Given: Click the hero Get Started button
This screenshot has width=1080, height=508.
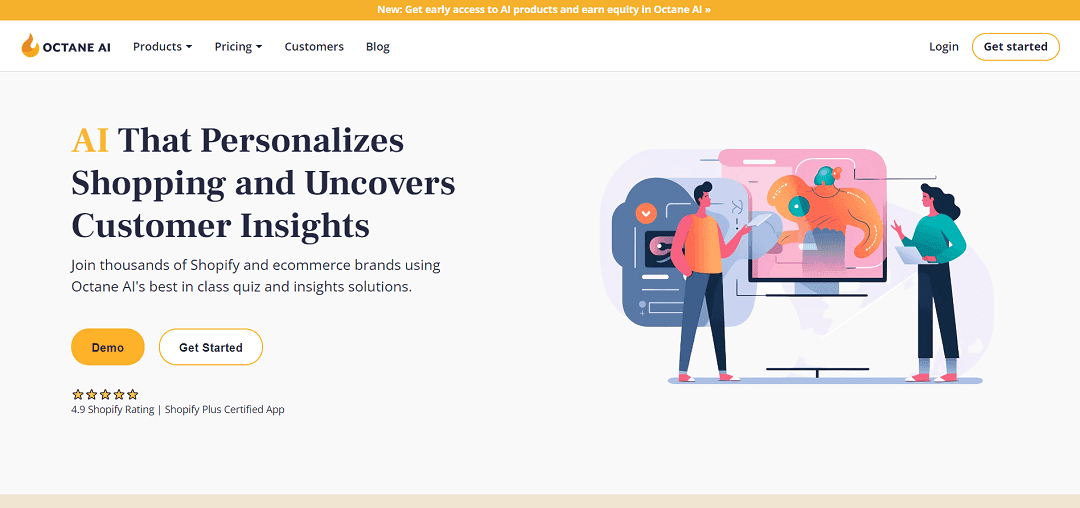Looking at the screenshot, I should click(x=211, y=347).
